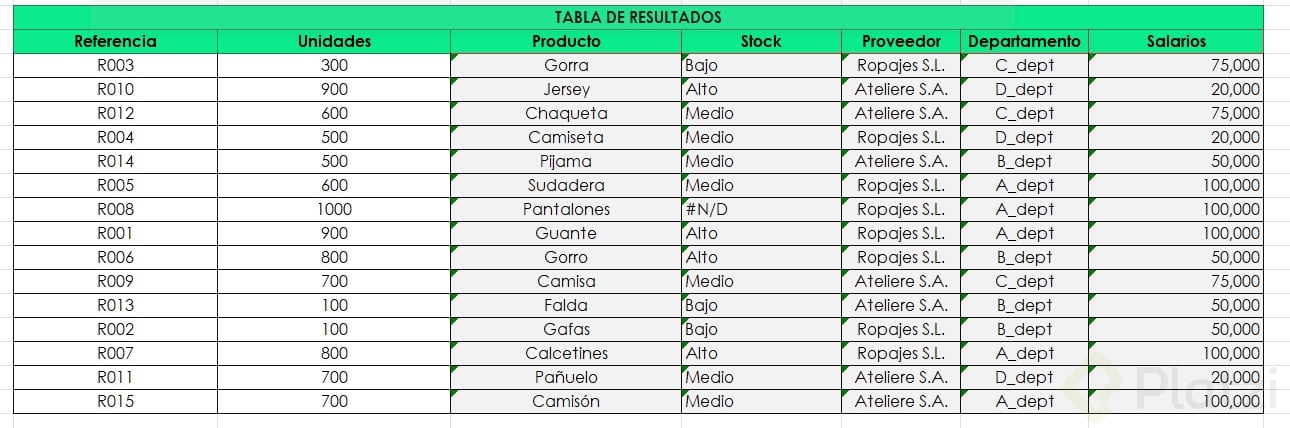Select the Jersey product cell
This screenshot has width=1290, height=428.
pyautogui.click(x=566, y=90)
